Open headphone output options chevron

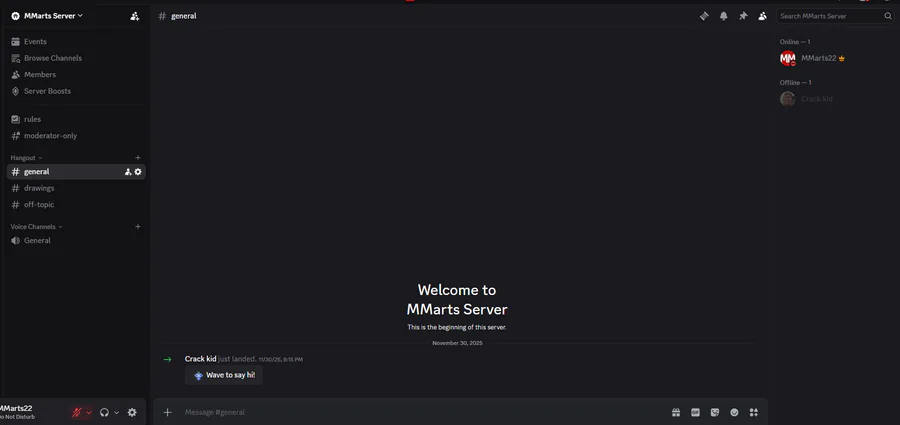pyautogui.click(x=117, y=412)
